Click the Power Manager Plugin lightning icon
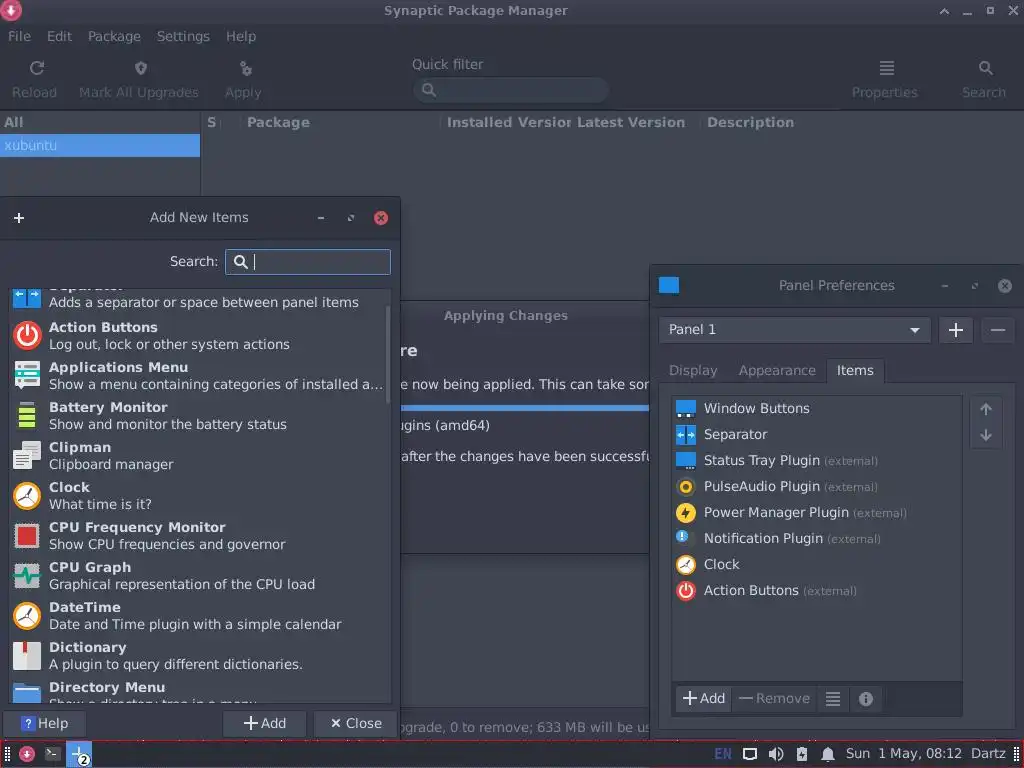Image resolution: width=1024 pixels, height=768 pixels. click(x=686, y=513)
